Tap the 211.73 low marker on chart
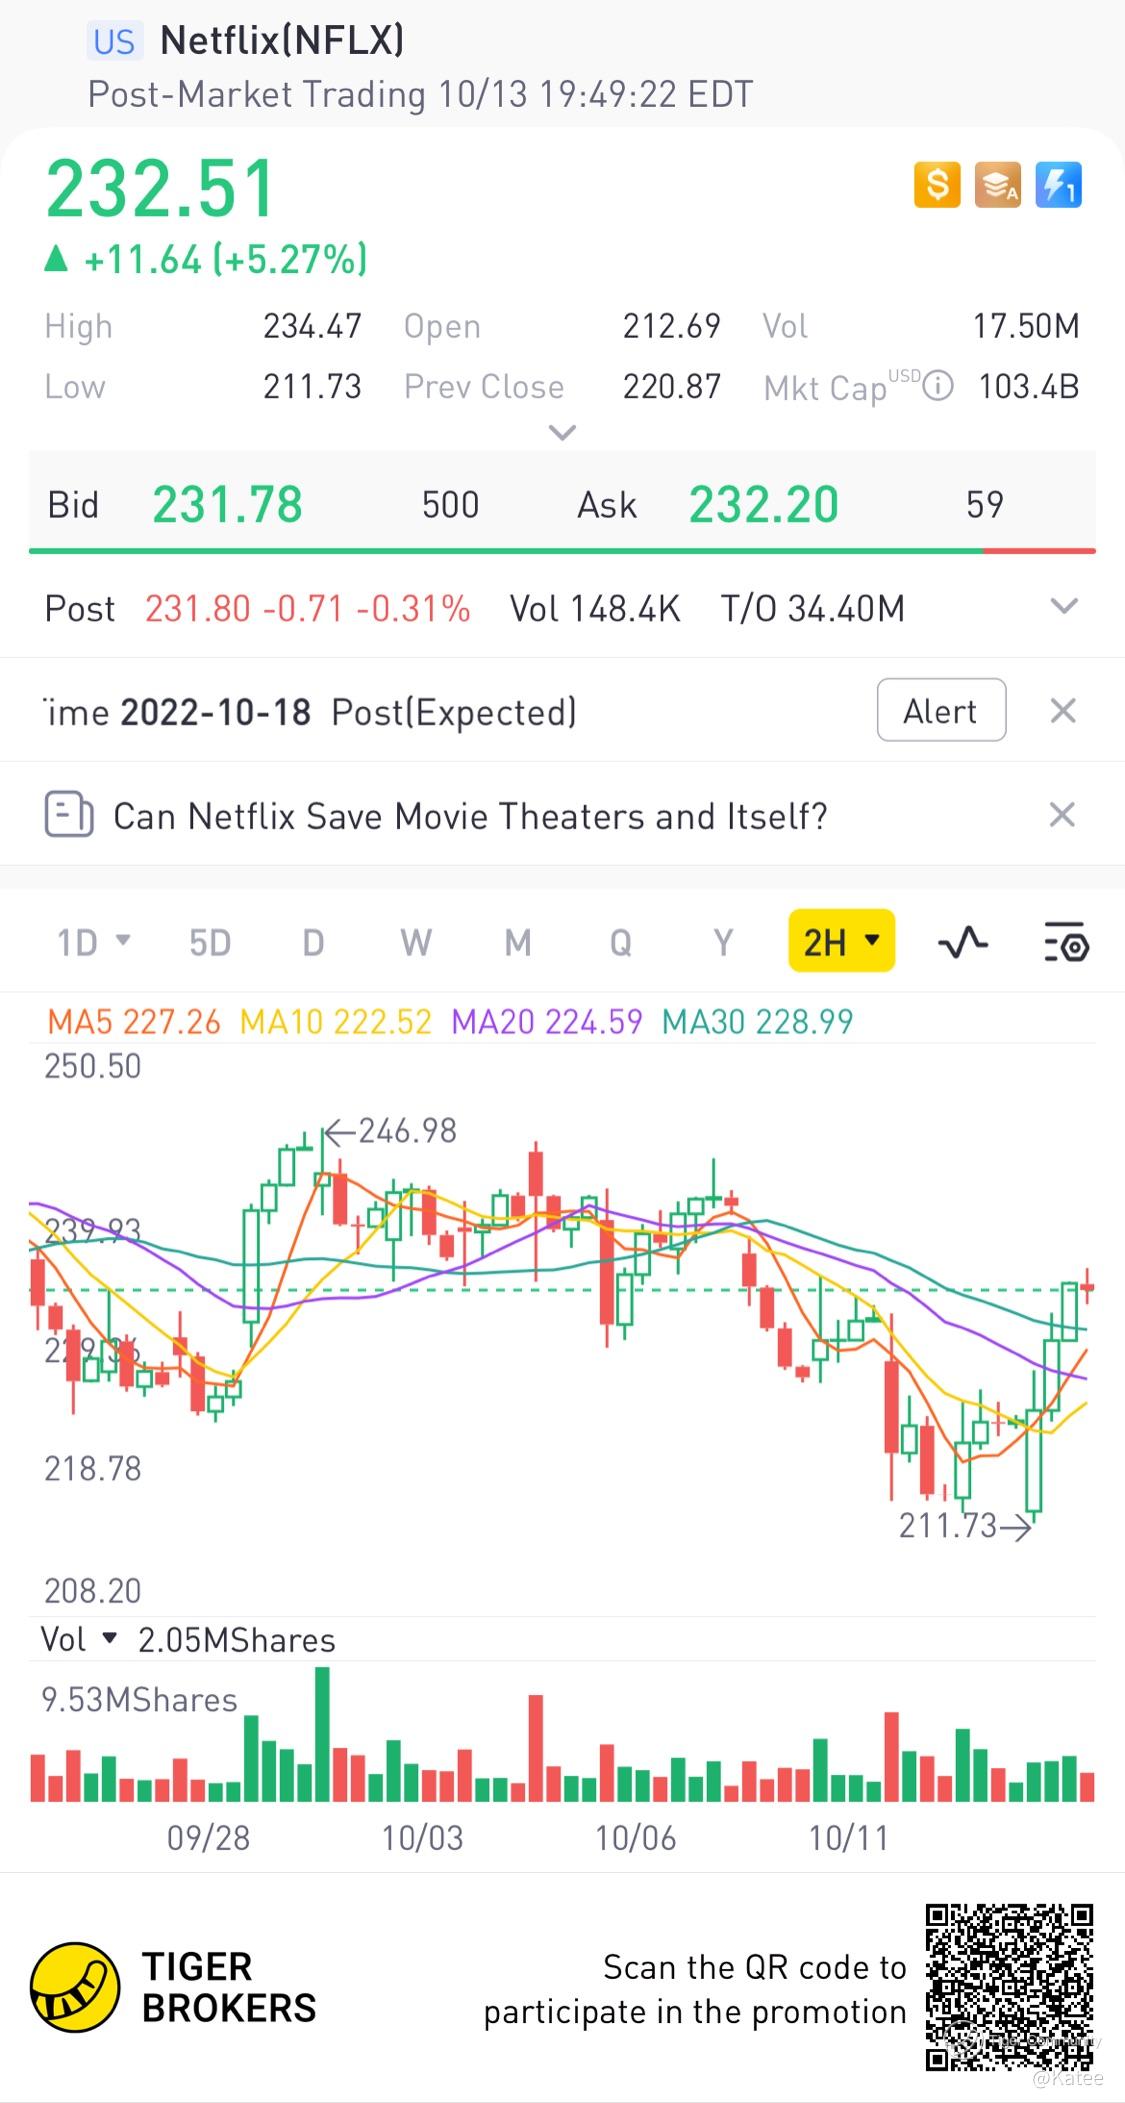 tap(965, 1525)
